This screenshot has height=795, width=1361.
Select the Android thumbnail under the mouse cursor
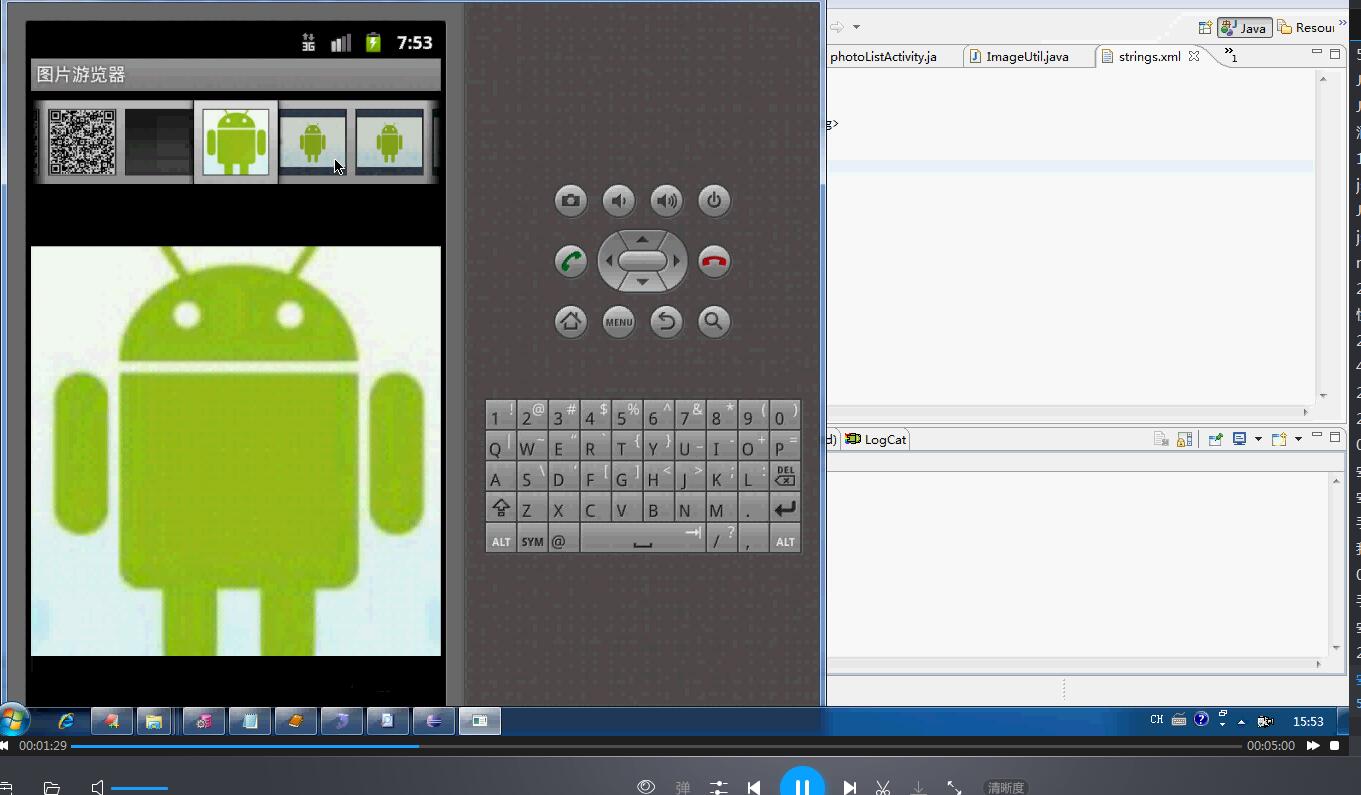tap(313, 142)
